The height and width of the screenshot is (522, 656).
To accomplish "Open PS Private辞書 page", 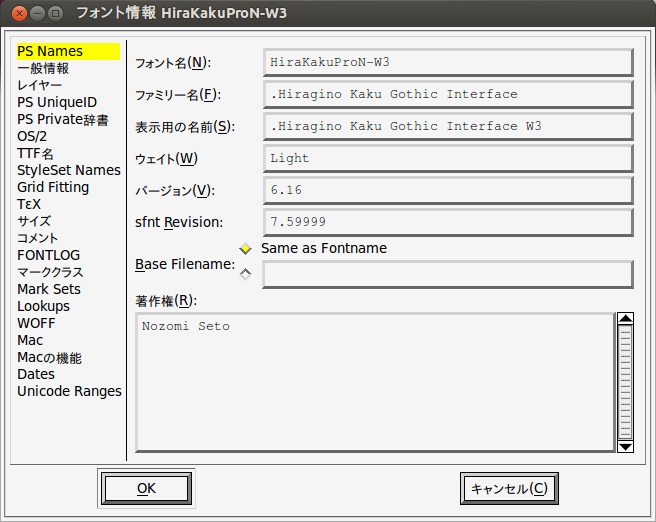I will coord(63,119).
